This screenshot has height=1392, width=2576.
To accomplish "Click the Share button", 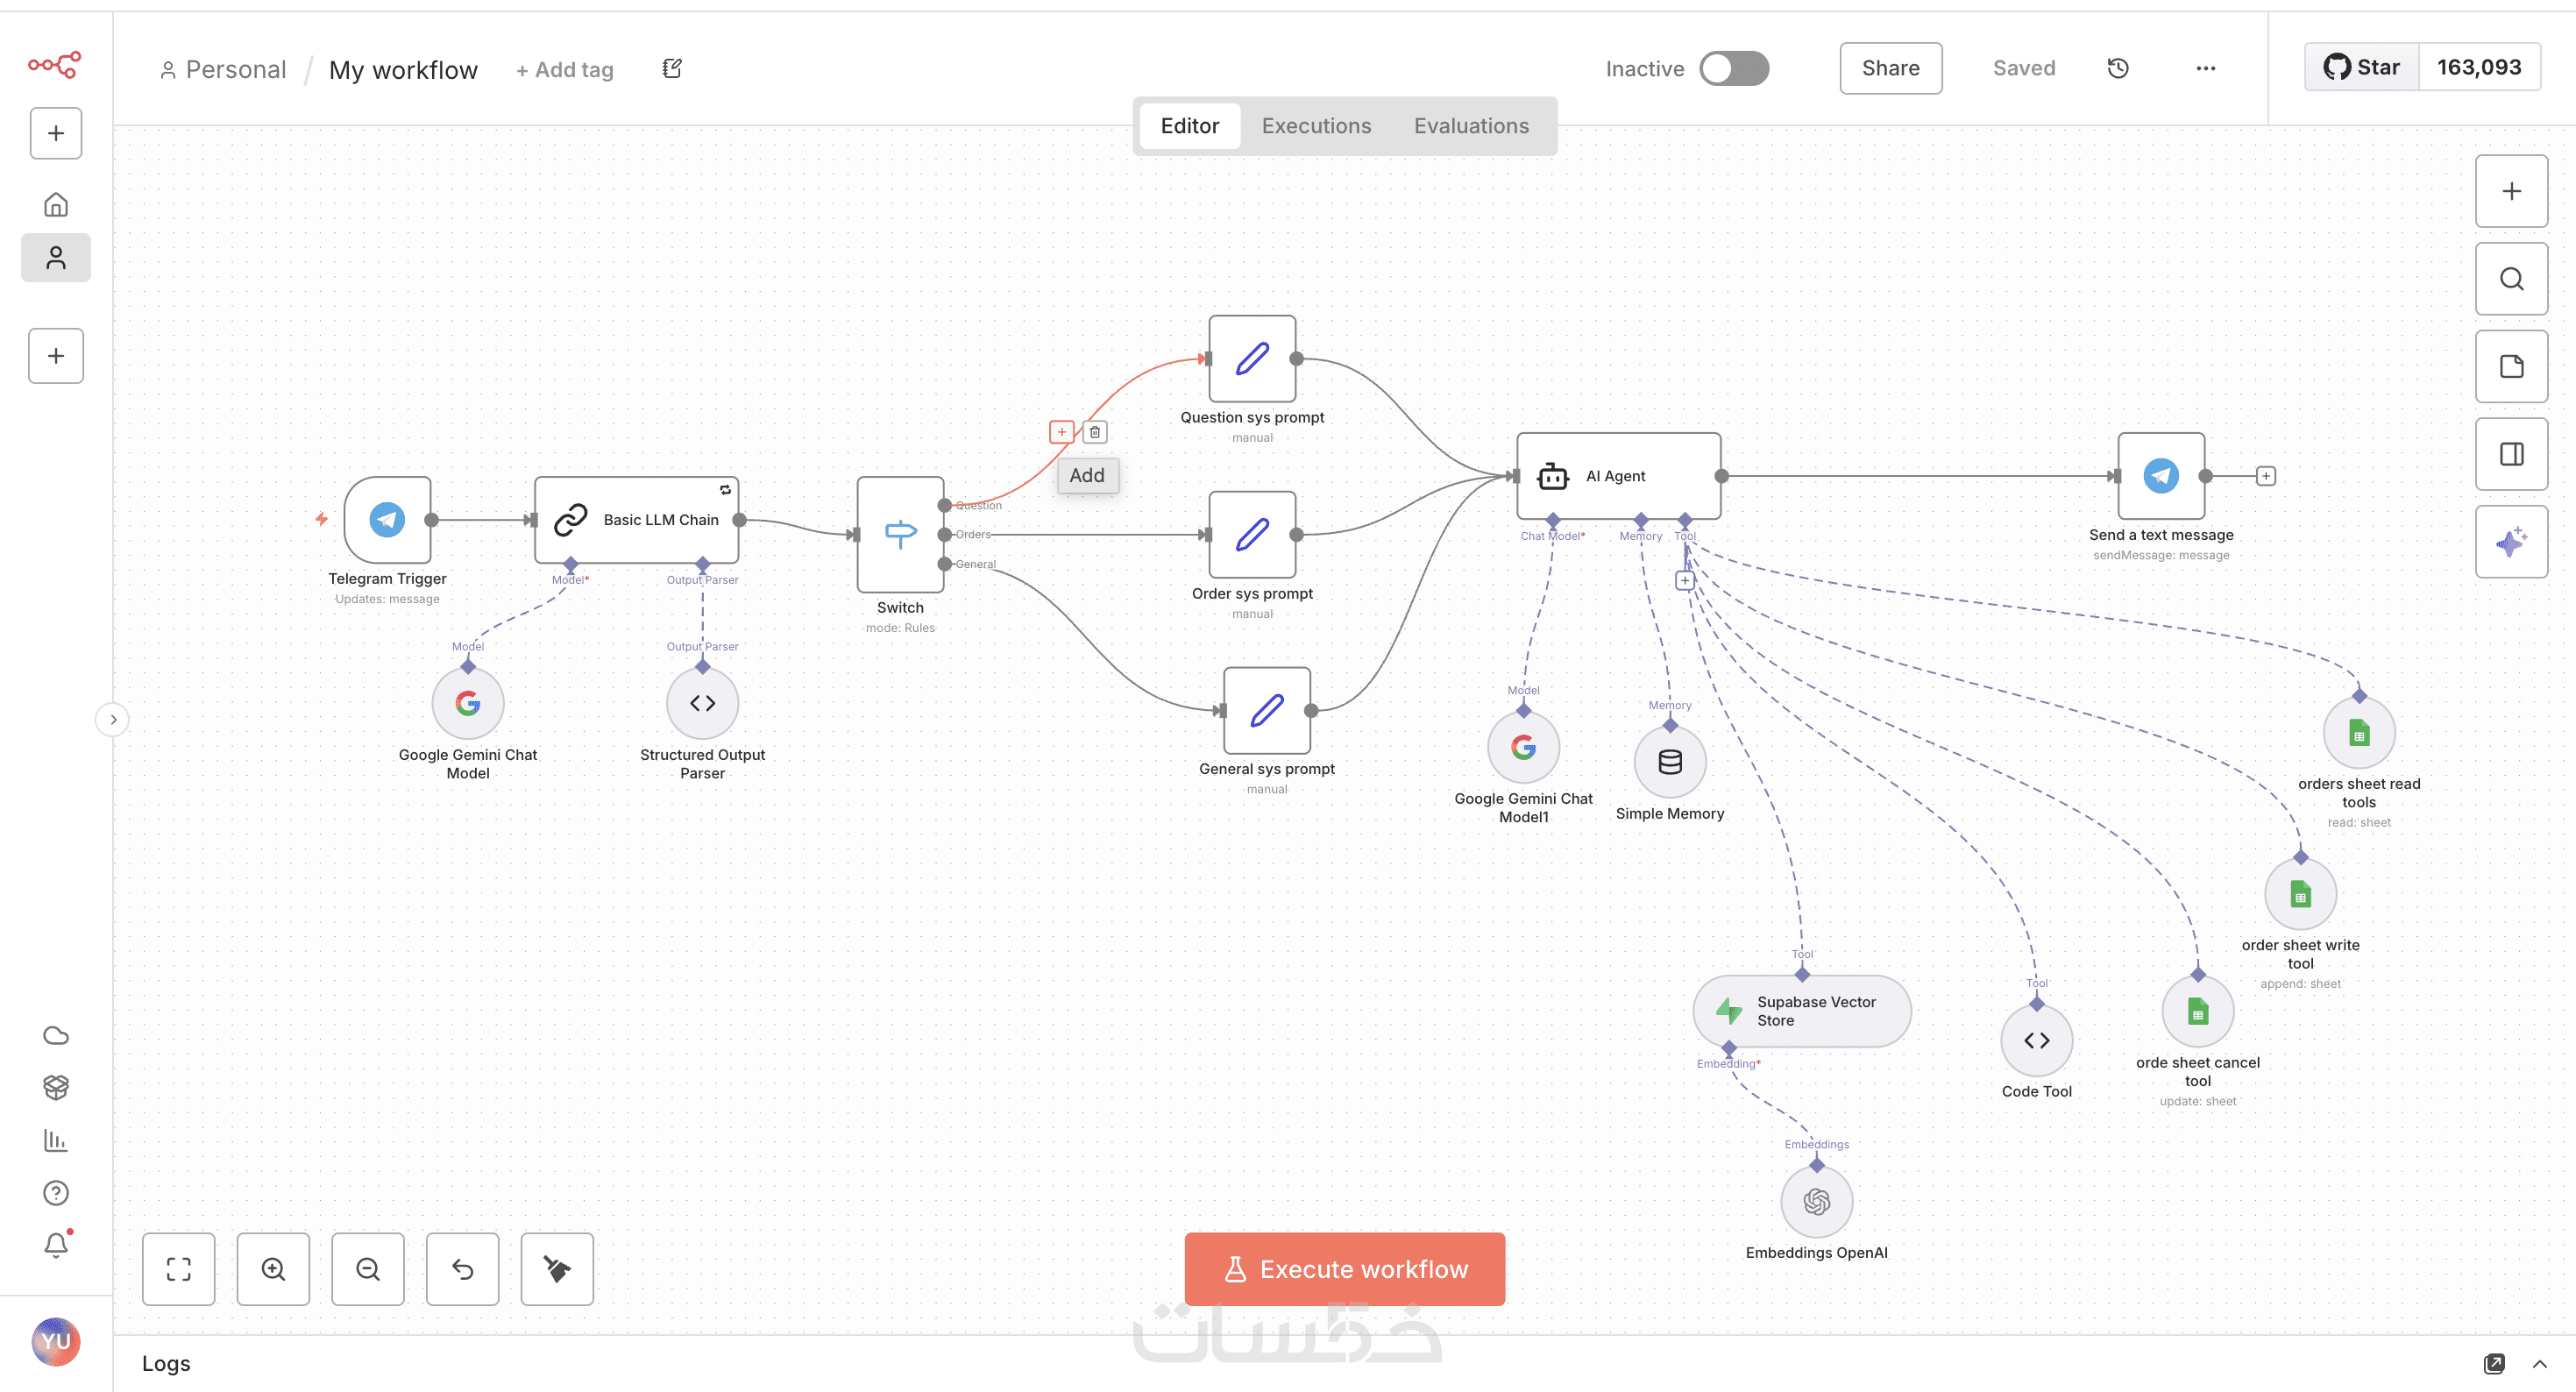I will pyautogui.click(x=1890, y=68).
